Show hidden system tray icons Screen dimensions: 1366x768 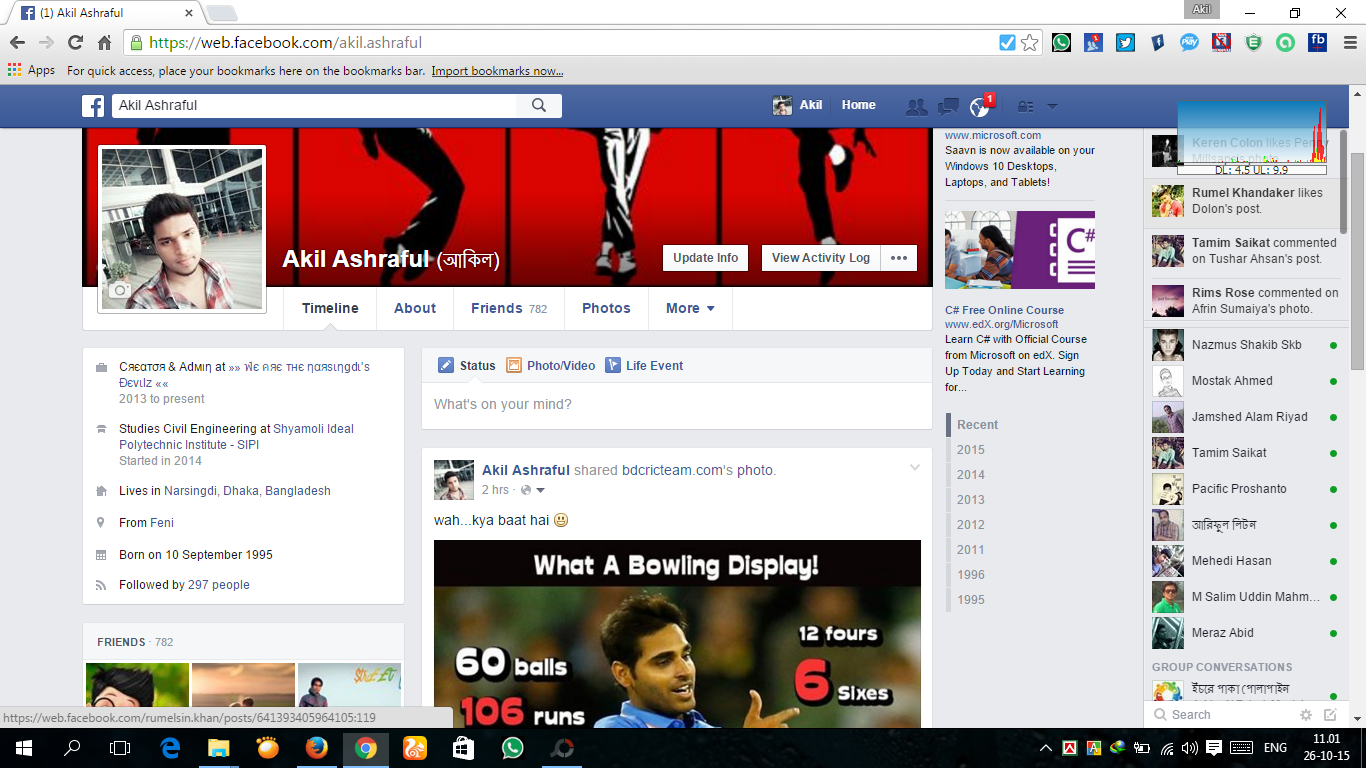click(x=1046, y=748)
